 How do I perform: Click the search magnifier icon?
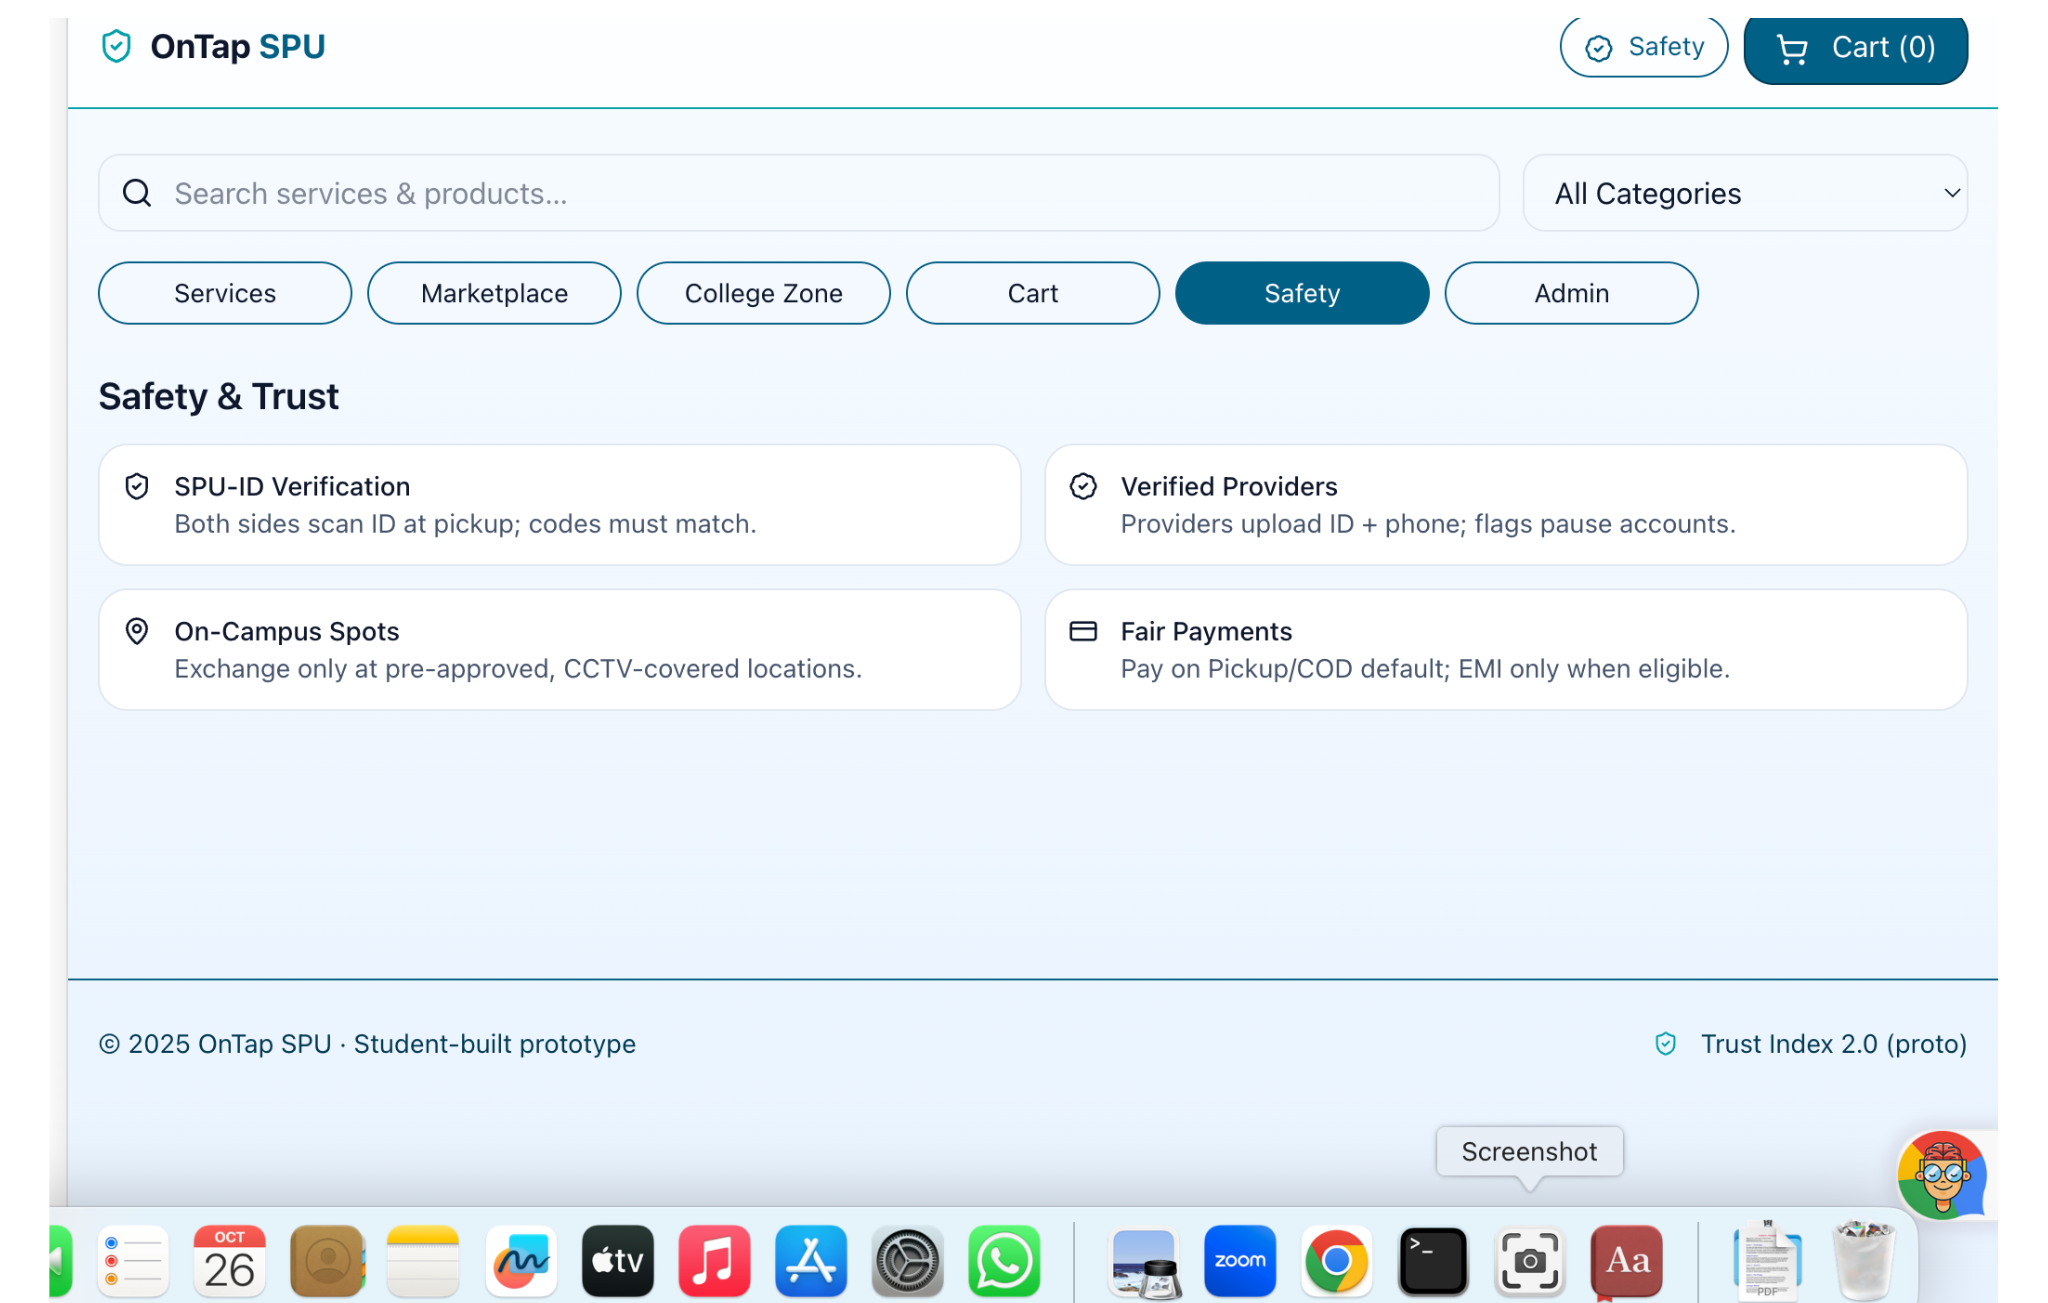137,193
